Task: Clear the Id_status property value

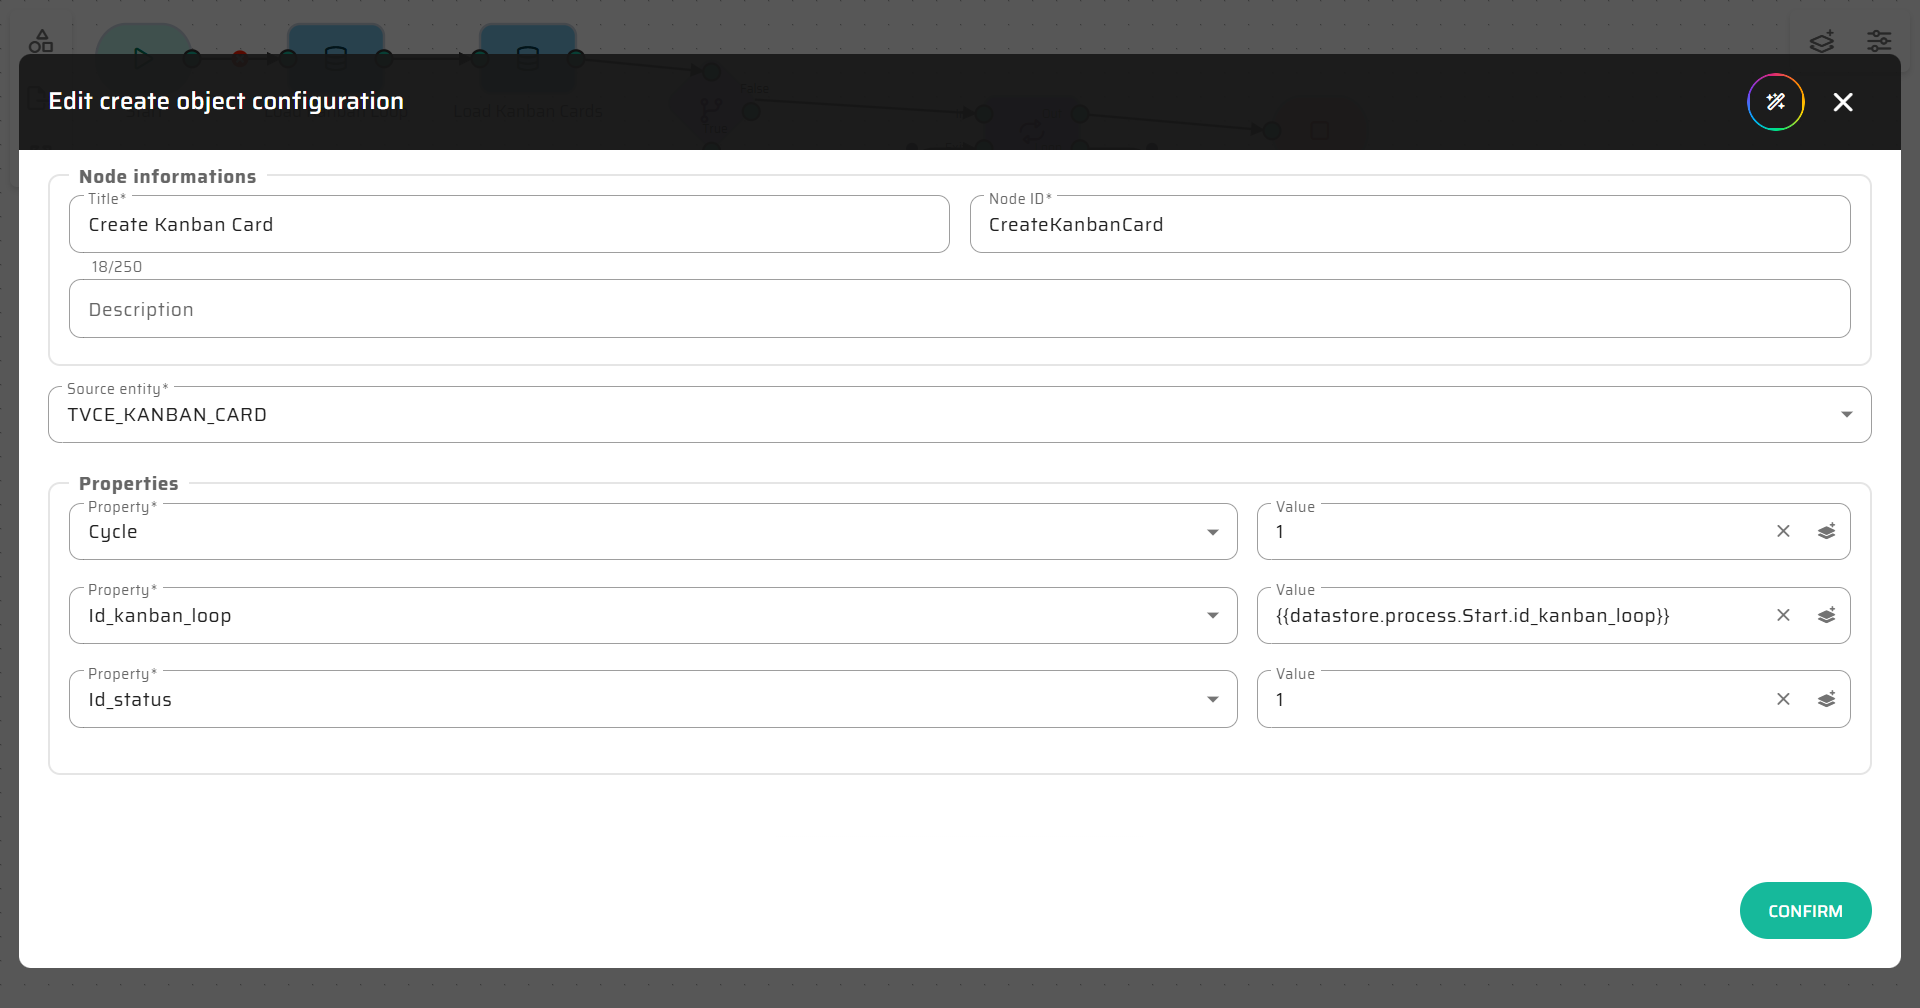Action: coord(1783,699)
